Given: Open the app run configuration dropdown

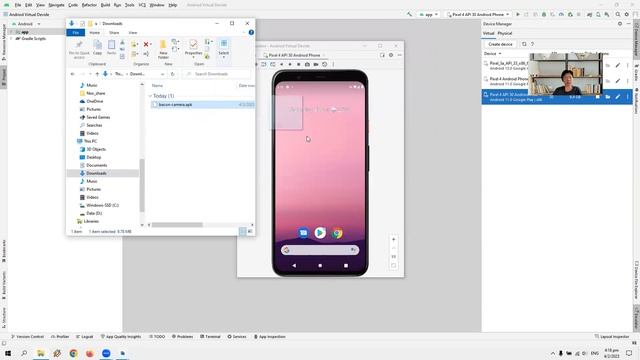Looking at the screenshot, I should (429, 14).
